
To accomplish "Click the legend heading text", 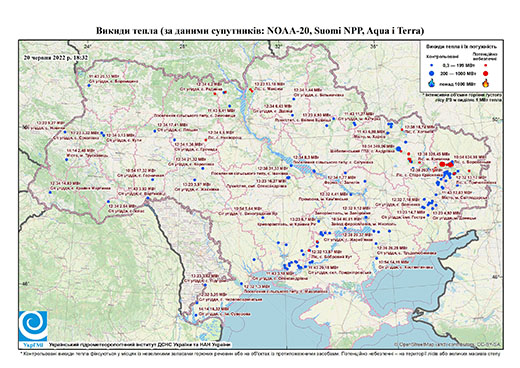I will [x=462, y=46].
